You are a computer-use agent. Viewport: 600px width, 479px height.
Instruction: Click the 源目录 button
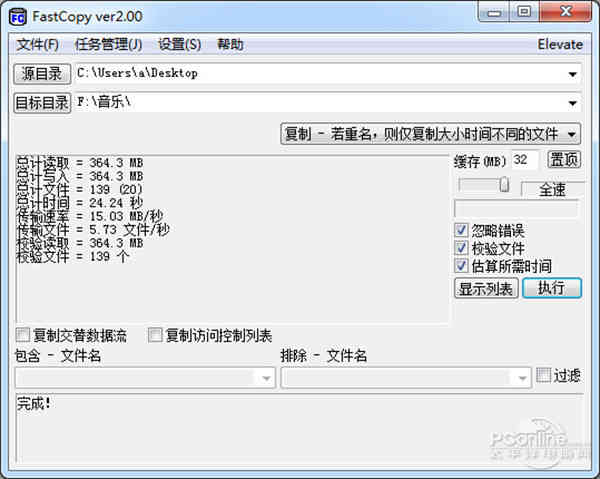coord(42,74)
